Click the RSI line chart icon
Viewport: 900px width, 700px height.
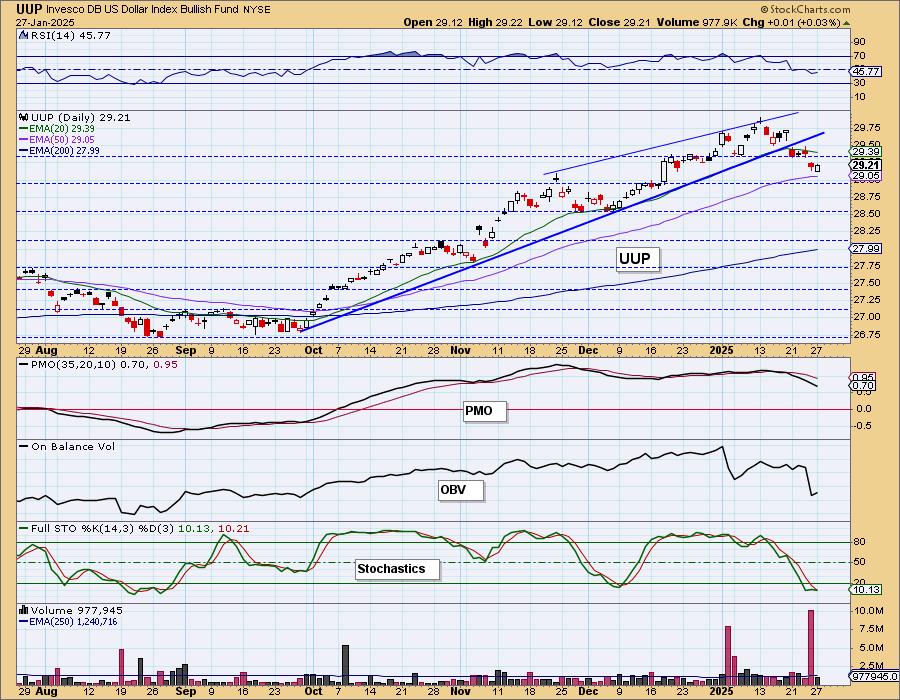pos(23,35)
